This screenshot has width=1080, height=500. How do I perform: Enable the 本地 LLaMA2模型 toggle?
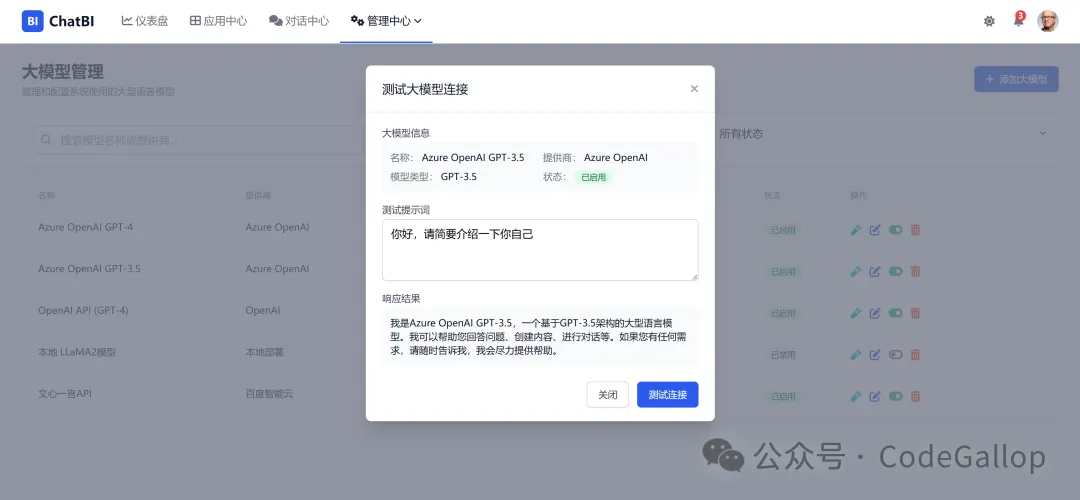(895, 355)
